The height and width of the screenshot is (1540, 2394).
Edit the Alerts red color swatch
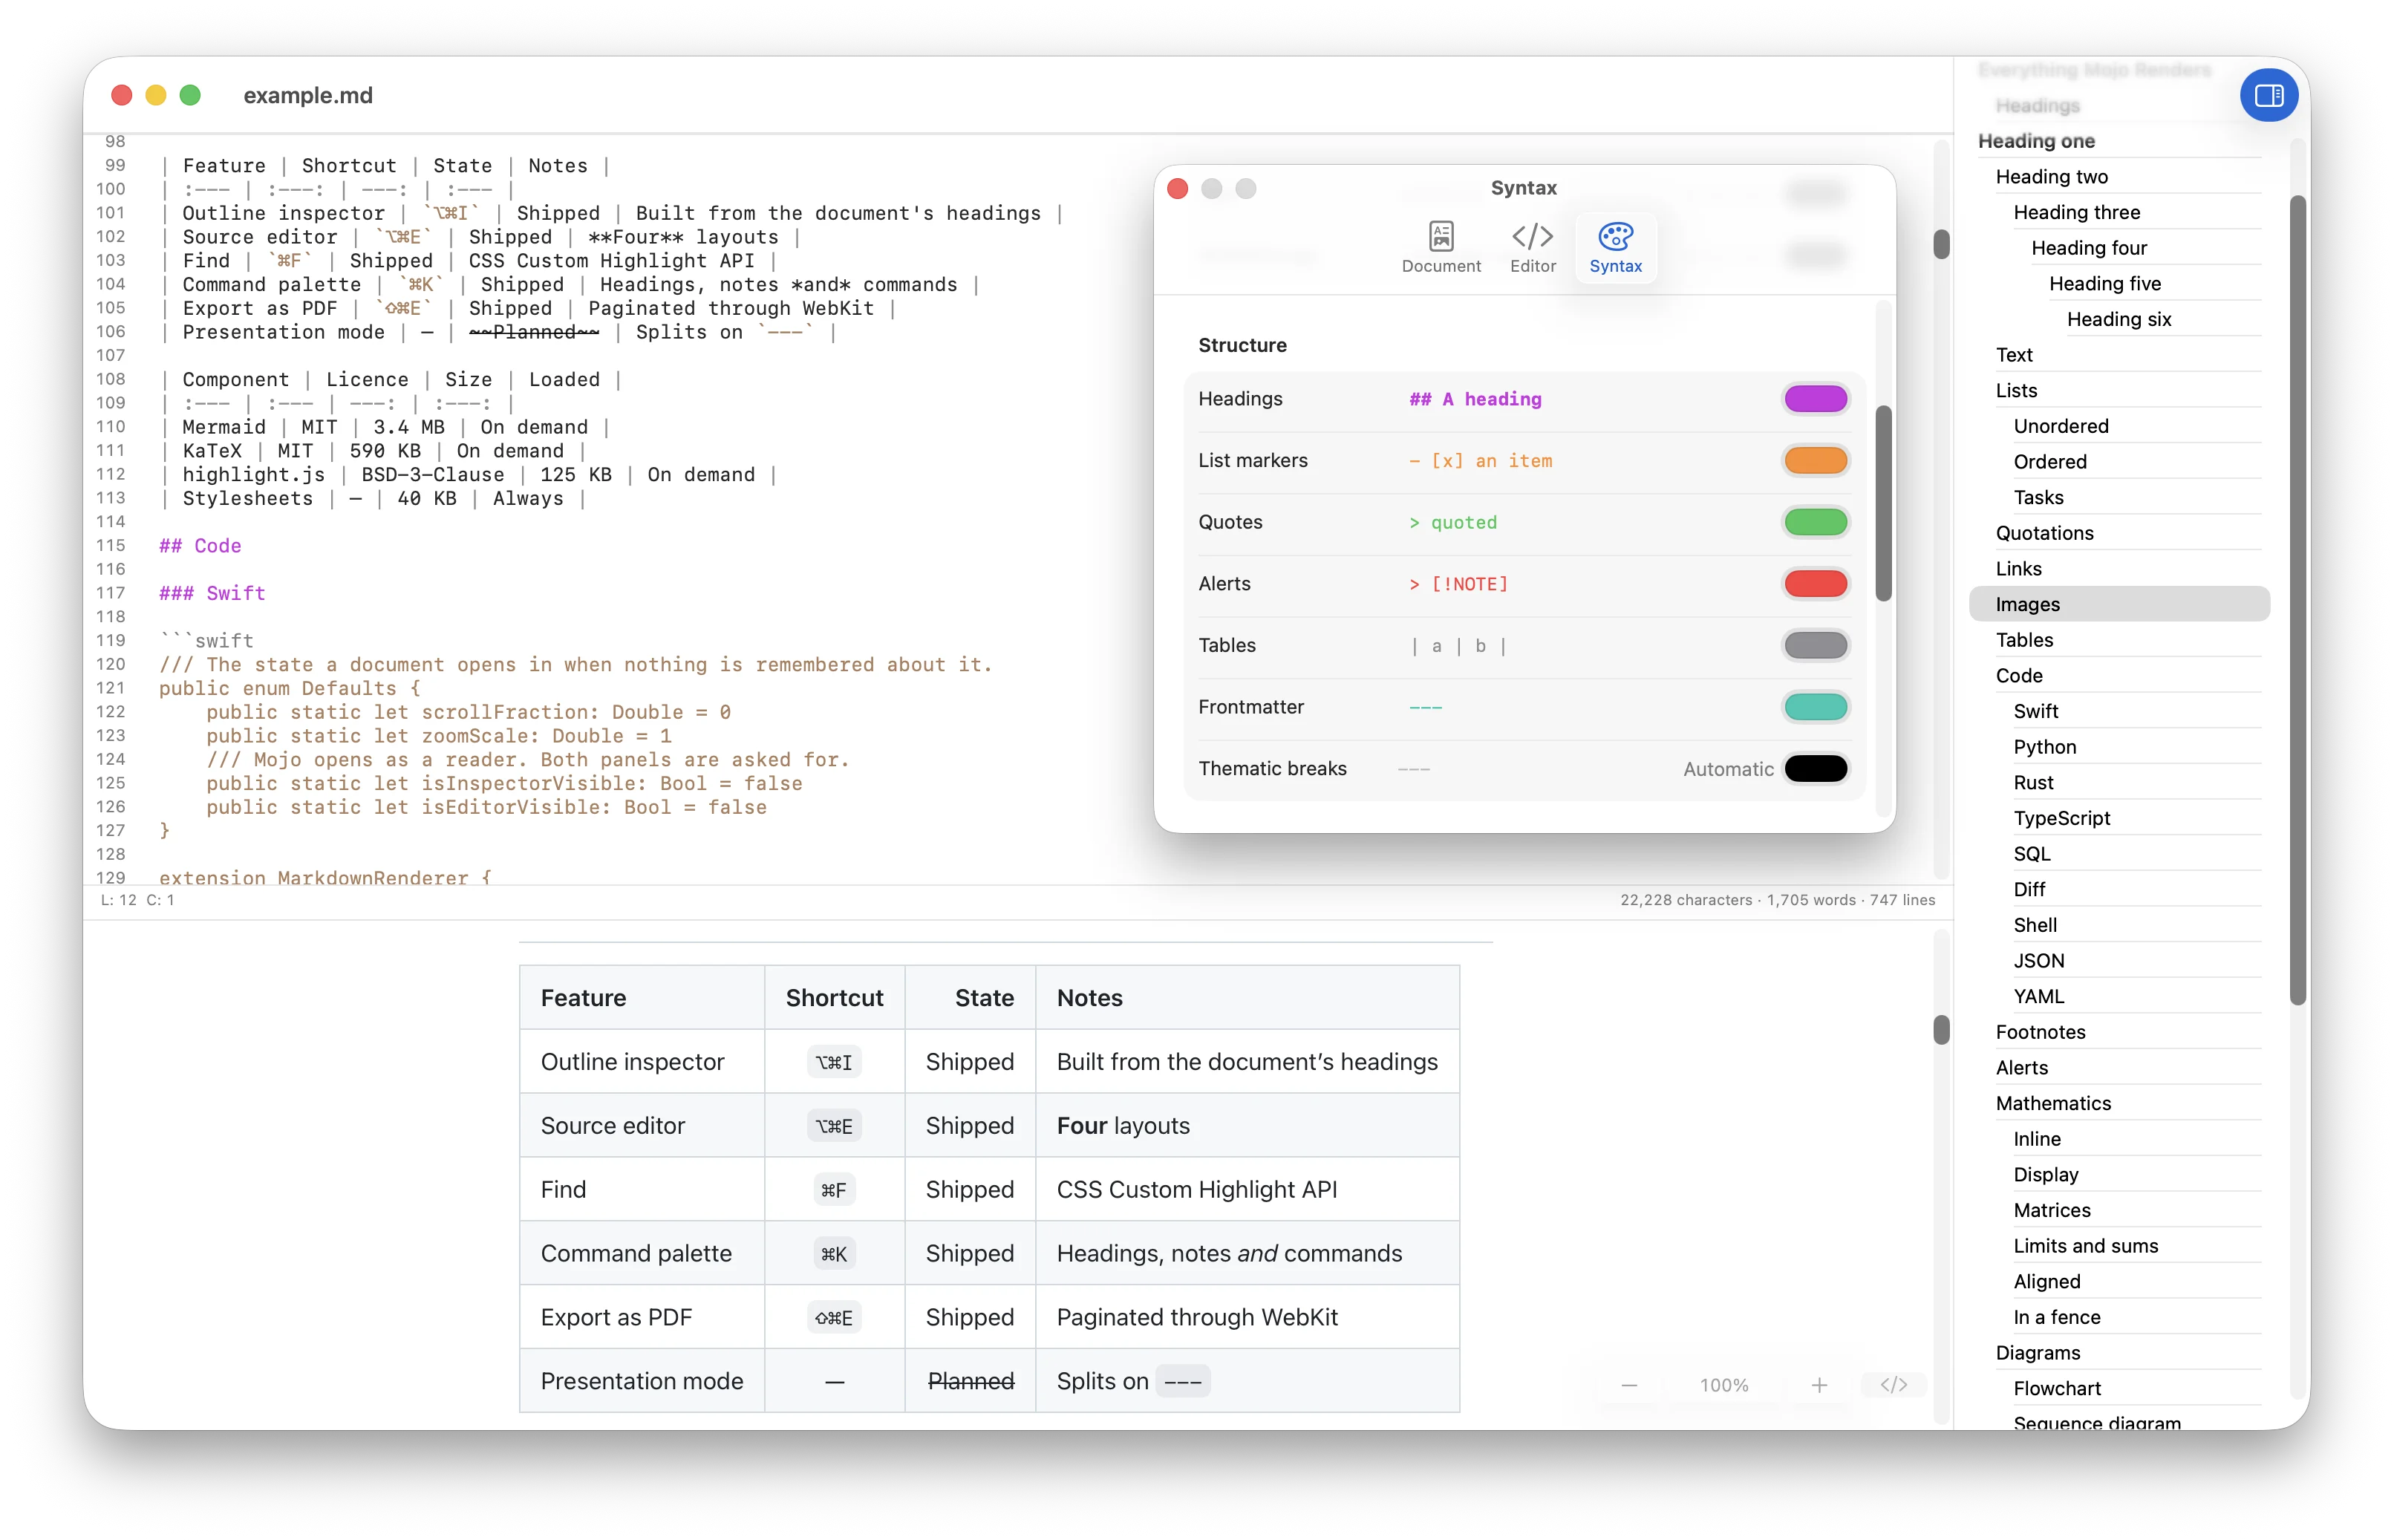coord(1815,584)
